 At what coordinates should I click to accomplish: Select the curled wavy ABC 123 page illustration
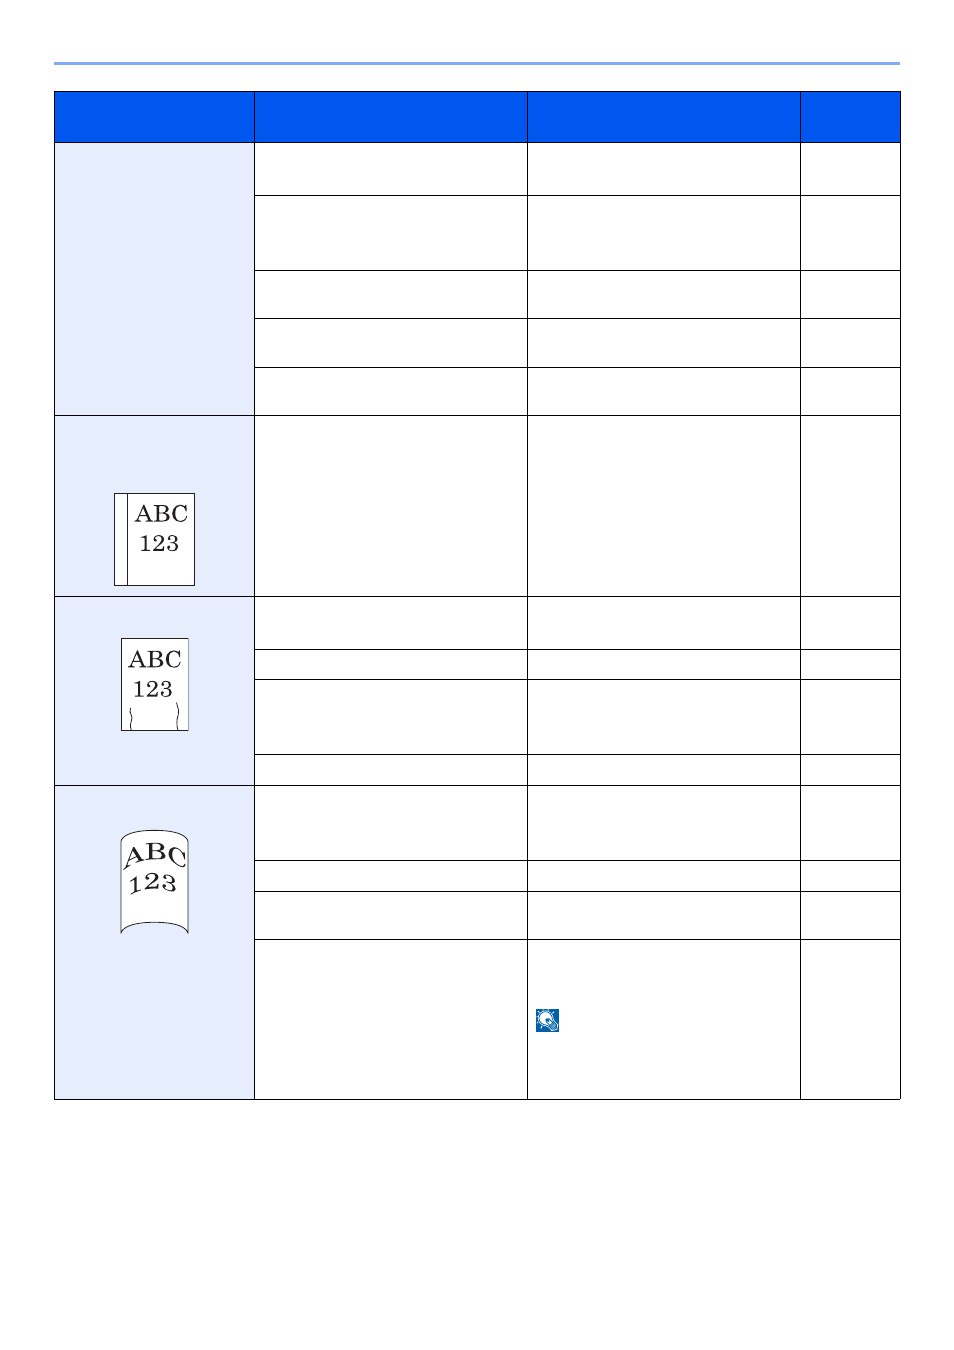tap(155, 882)
